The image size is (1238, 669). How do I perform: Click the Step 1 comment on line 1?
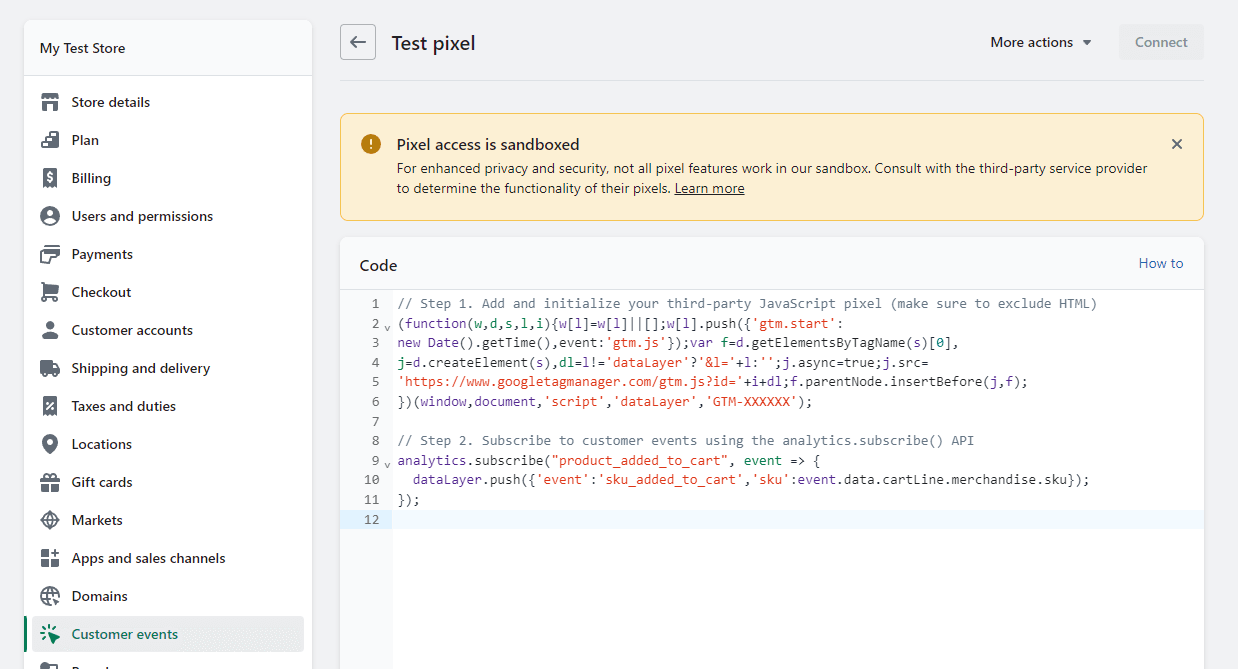tap(747, 303)
